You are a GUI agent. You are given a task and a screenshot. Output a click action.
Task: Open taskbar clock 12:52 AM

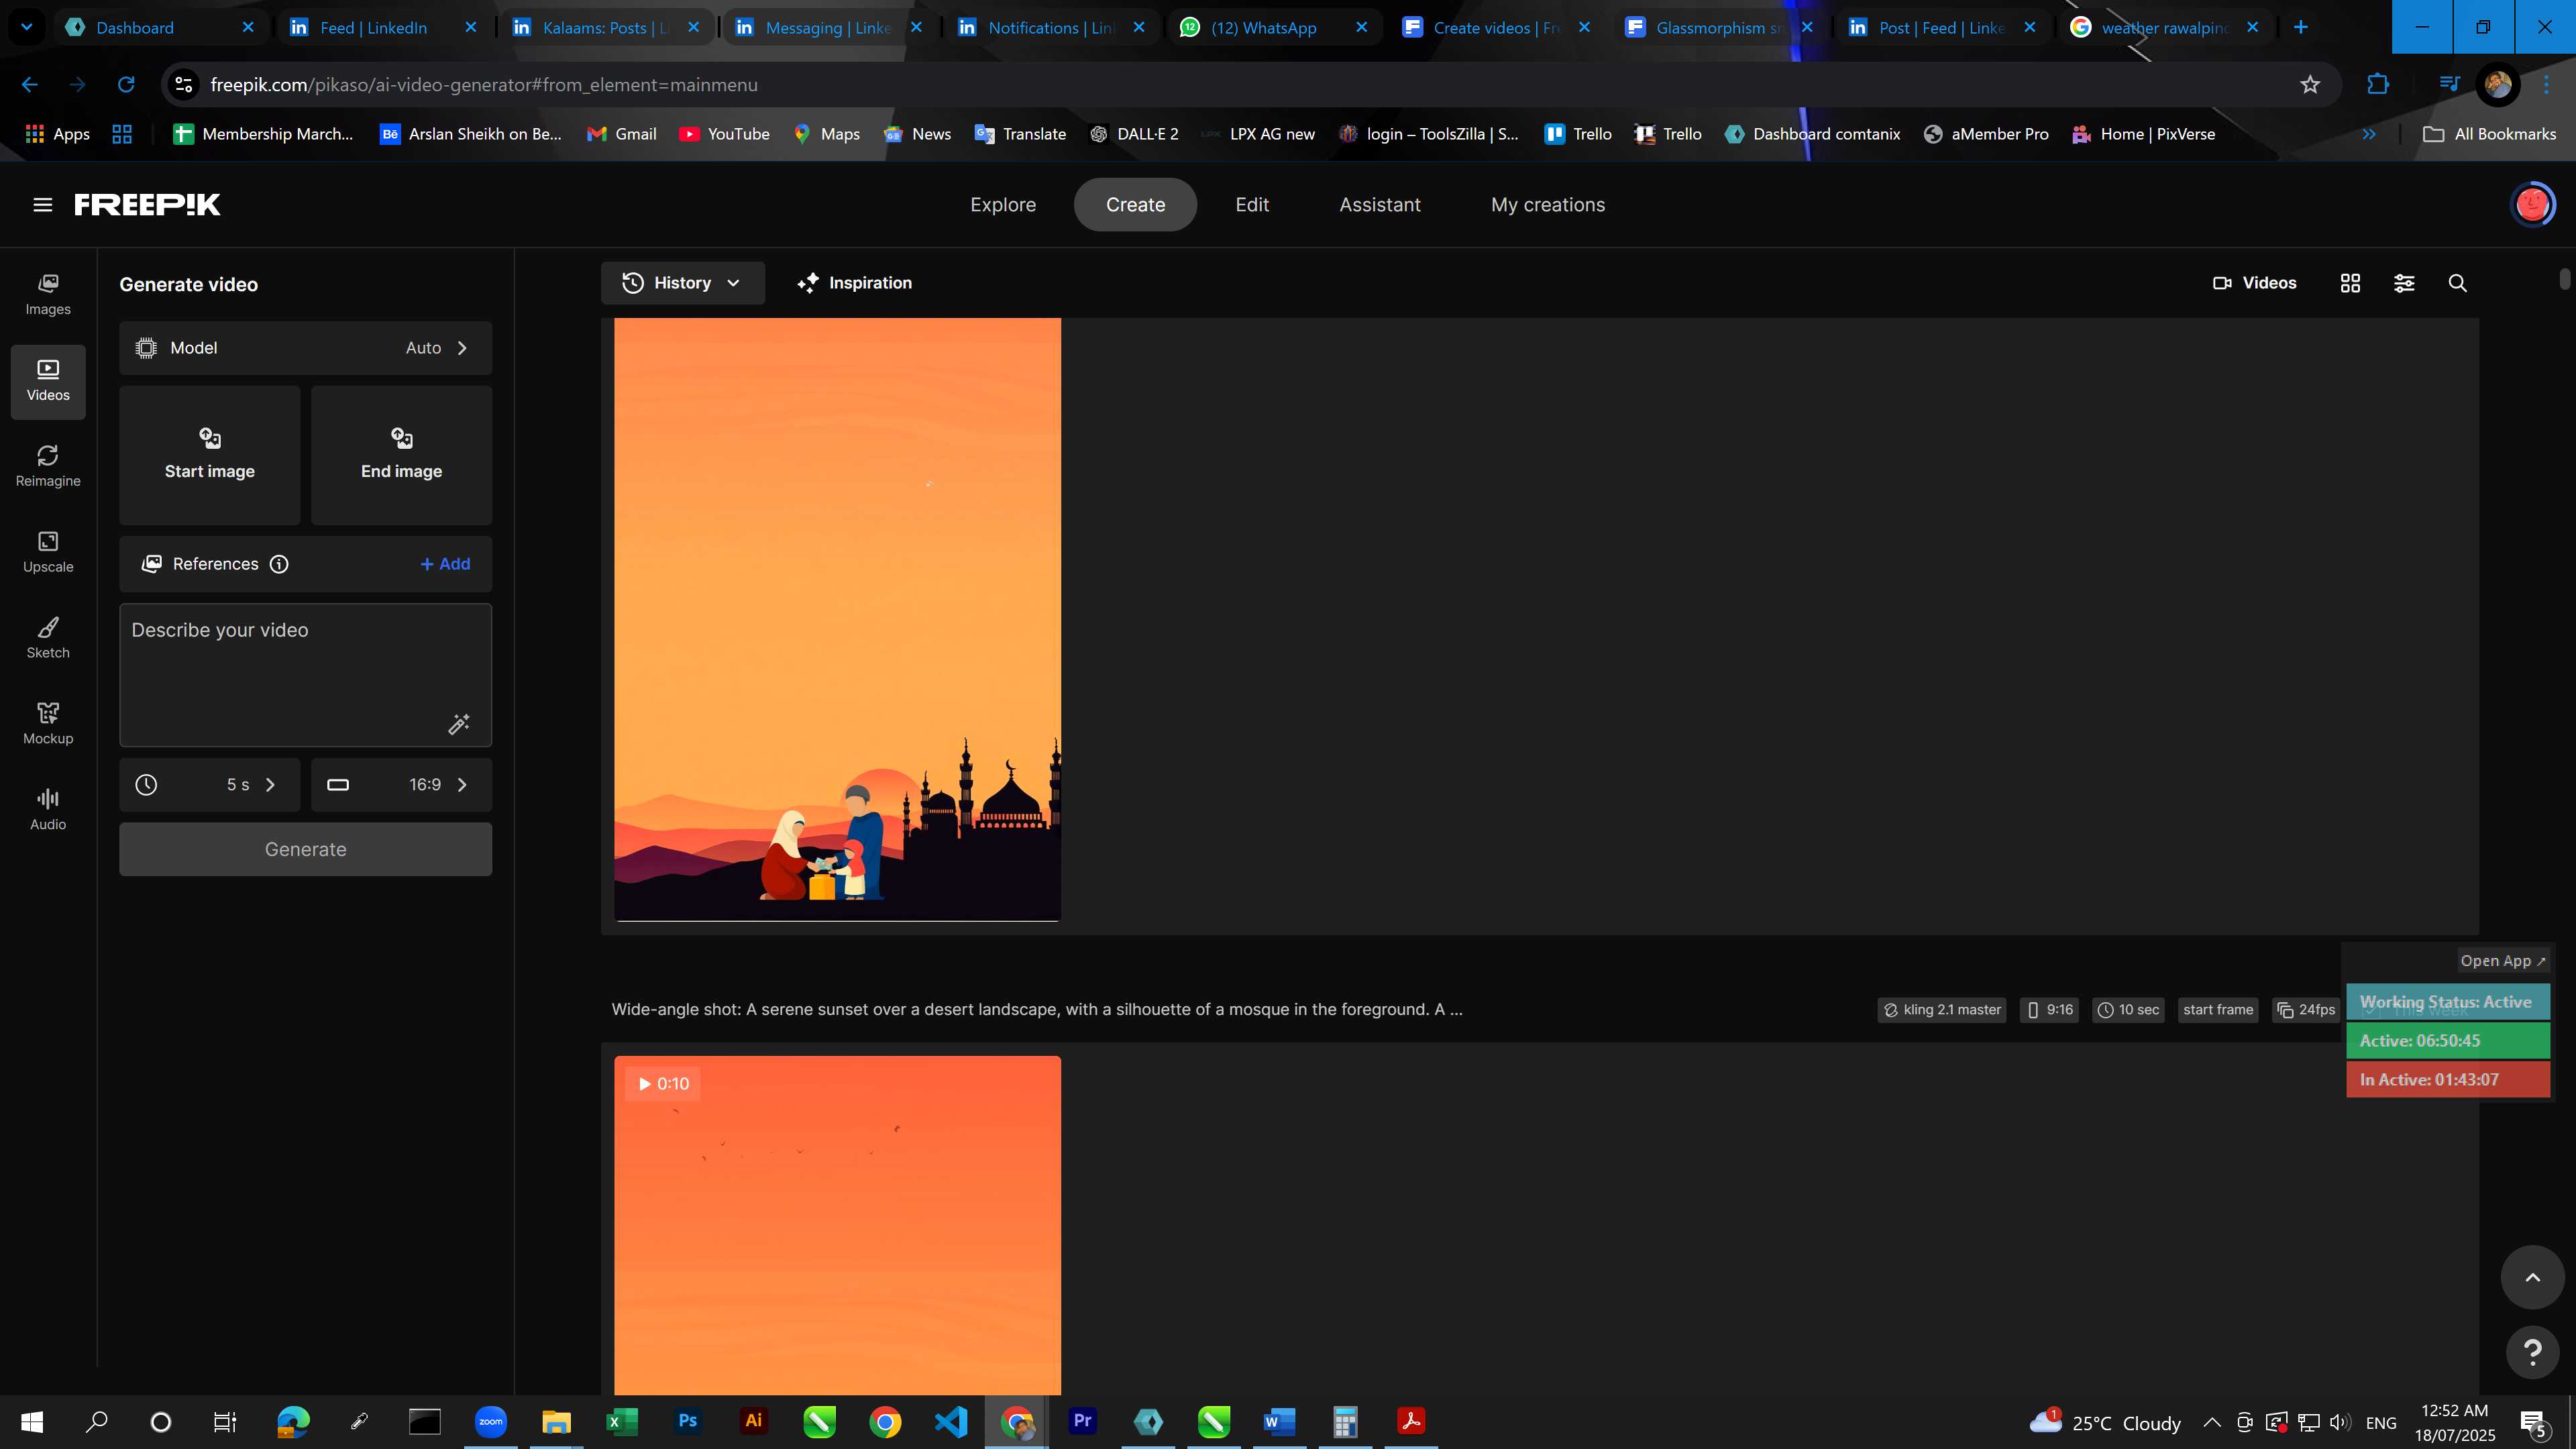click(2455, 1422)
